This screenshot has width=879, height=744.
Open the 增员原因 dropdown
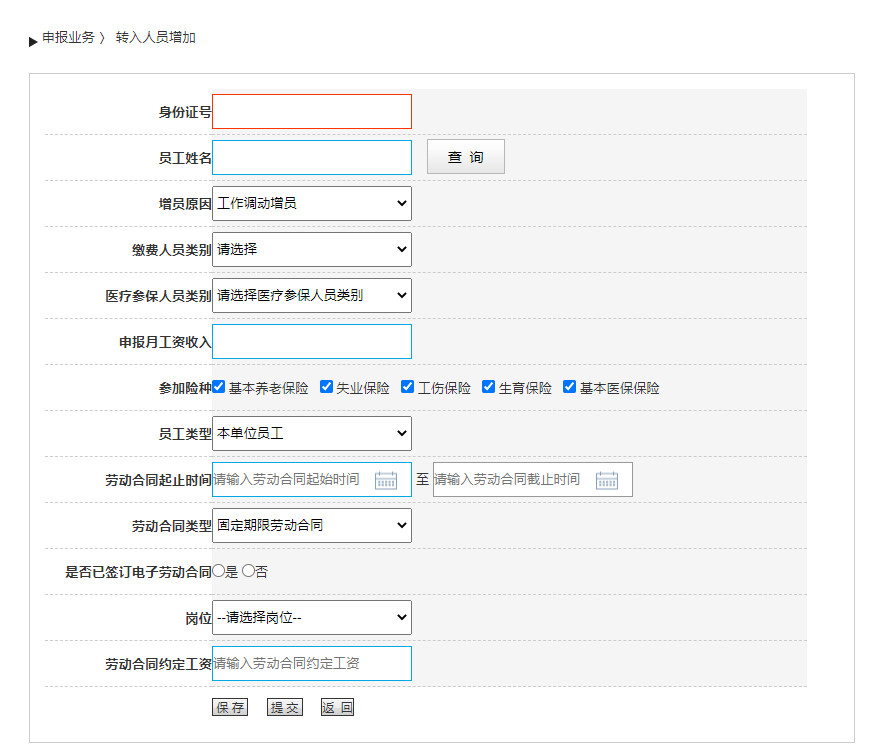312,203
